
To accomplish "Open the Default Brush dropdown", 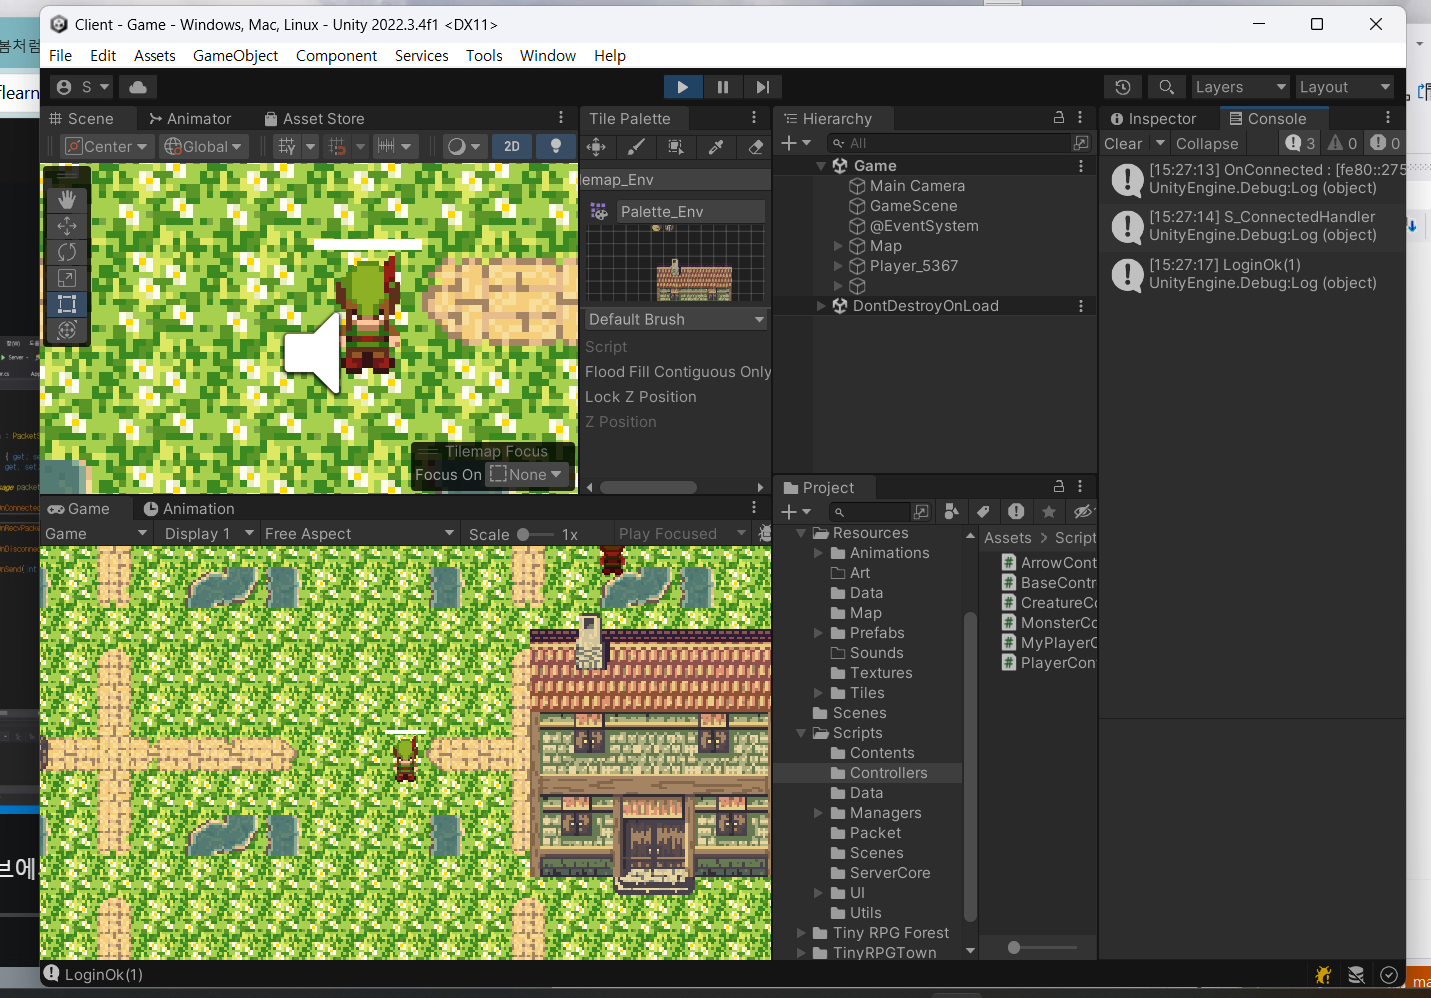I will [676, 319].
